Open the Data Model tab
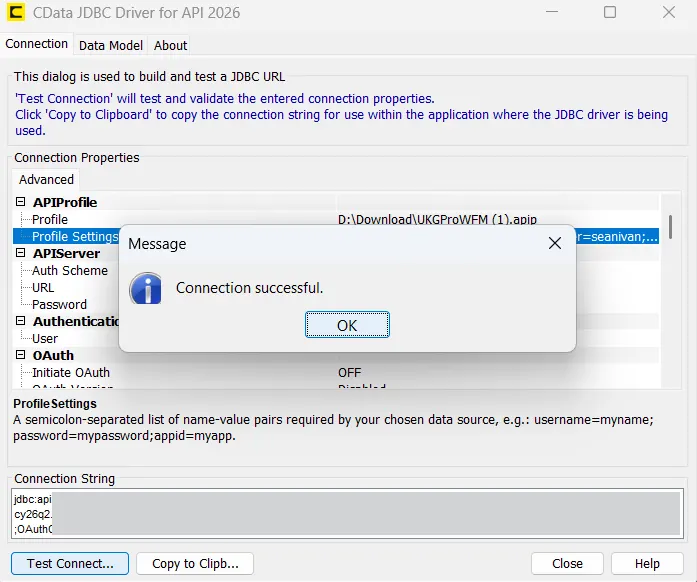697x582 pixels. coord(111,45)
